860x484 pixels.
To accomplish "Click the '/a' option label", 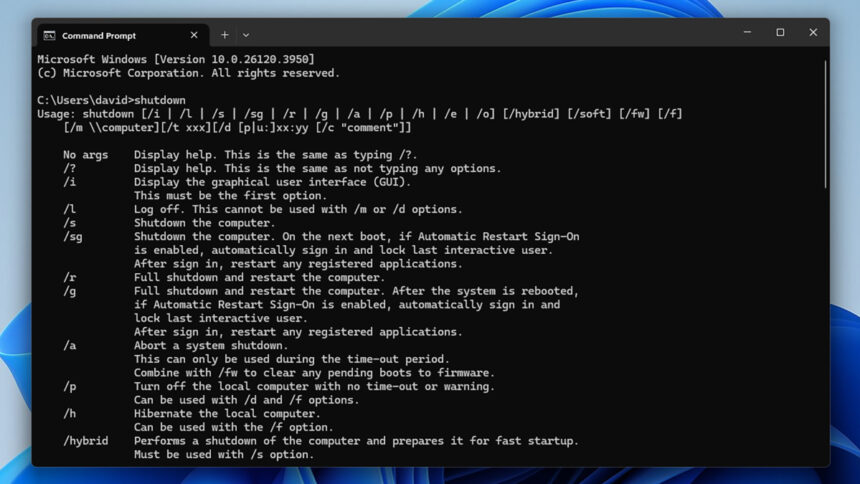I will (x=70, y=346).
